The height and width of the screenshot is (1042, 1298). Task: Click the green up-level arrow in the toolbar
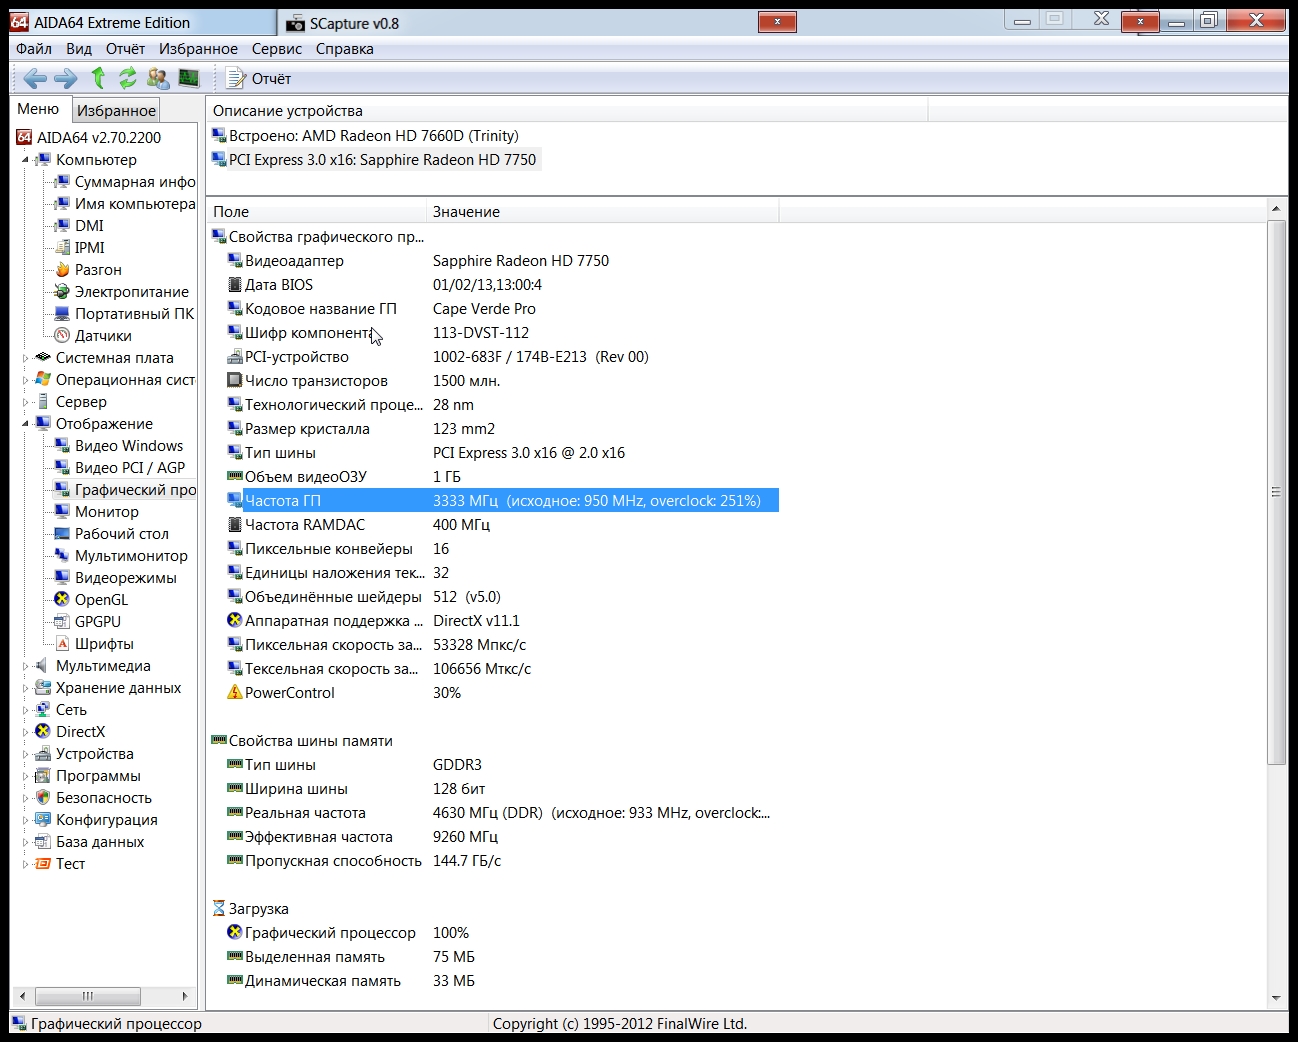[98, 78]
